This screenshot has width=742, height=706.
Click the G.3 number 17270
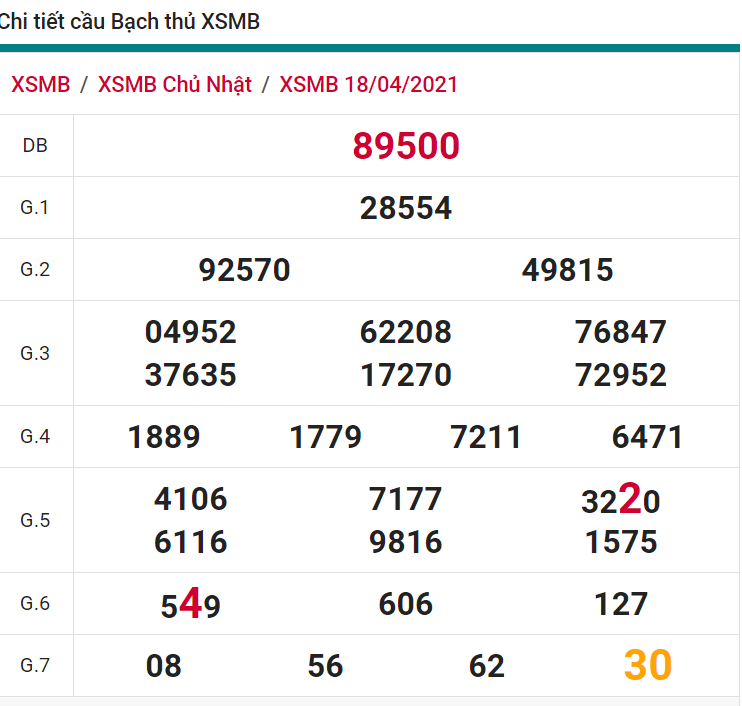(406, 375)
